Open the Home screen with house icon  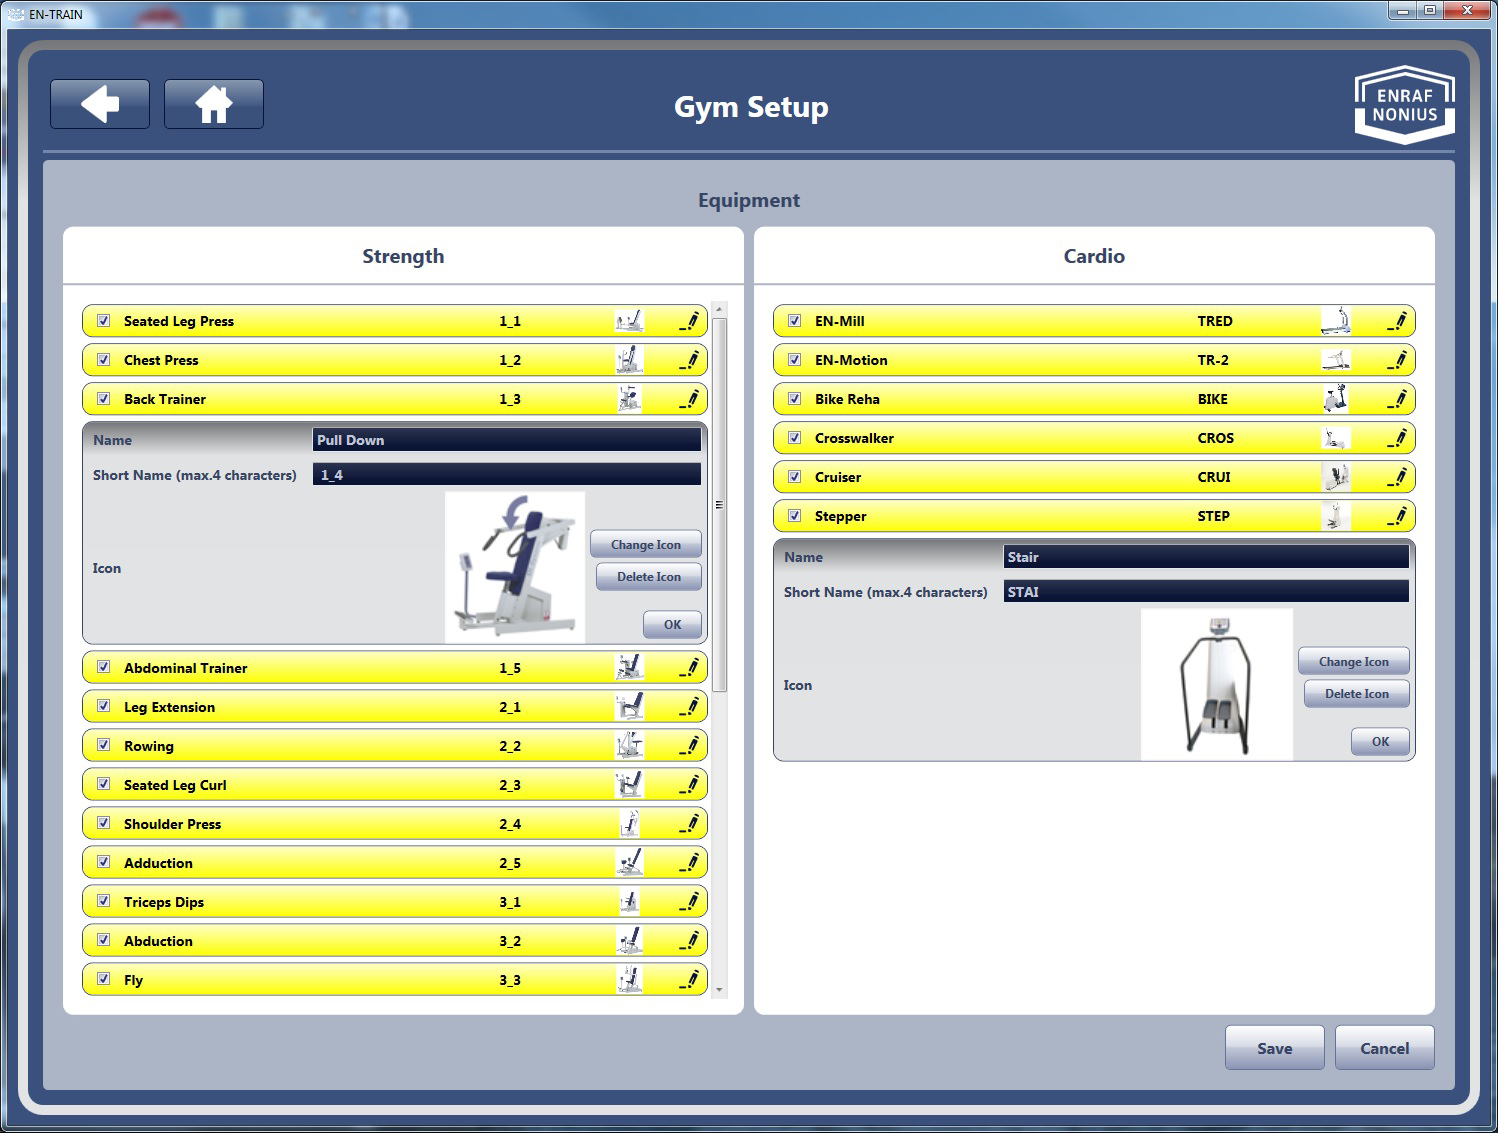[214, 104]
